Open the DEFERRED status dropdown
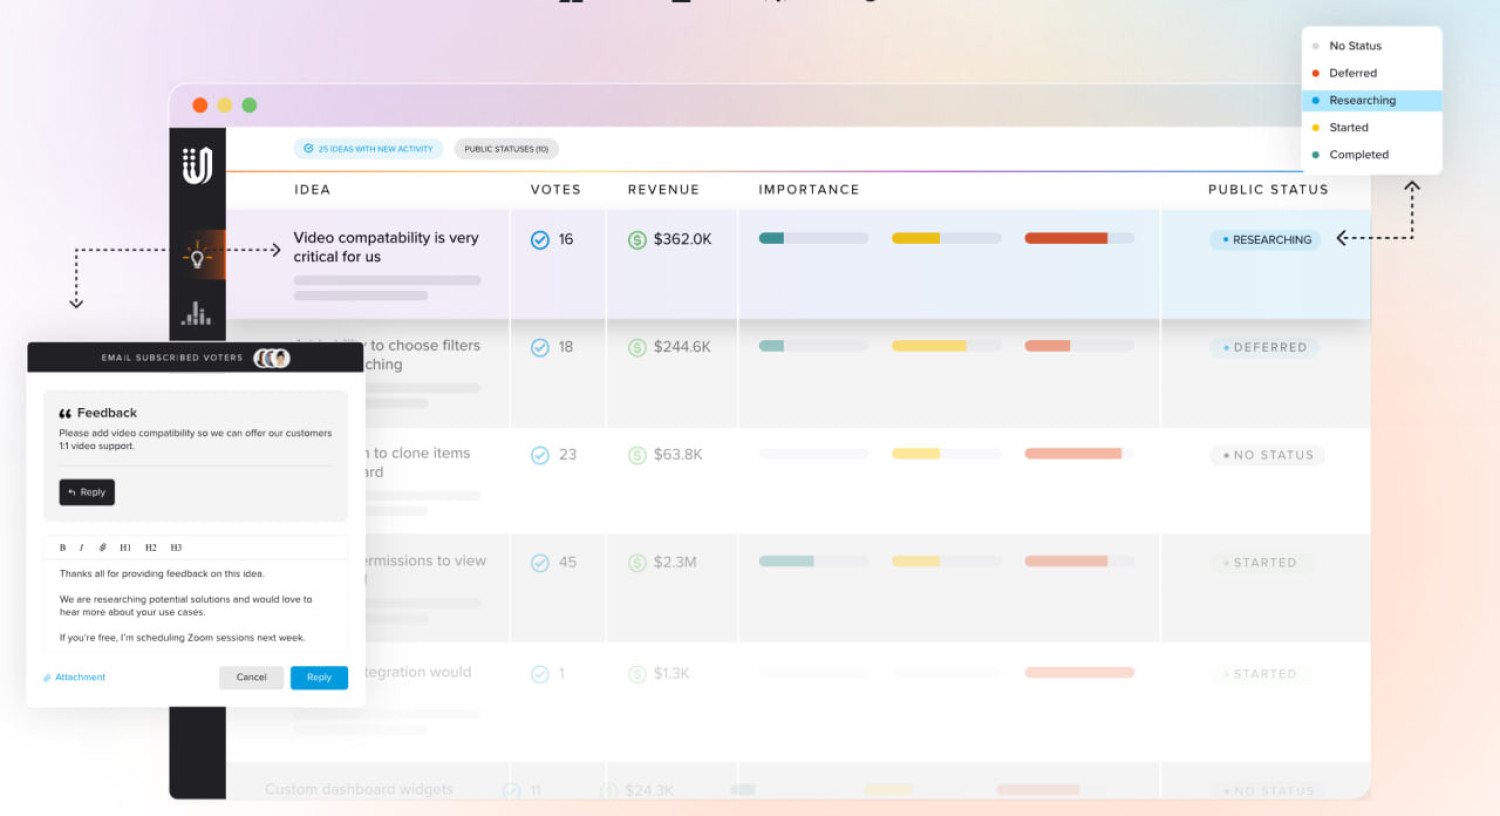The image size is (1500, 816). coord(1265,347)
